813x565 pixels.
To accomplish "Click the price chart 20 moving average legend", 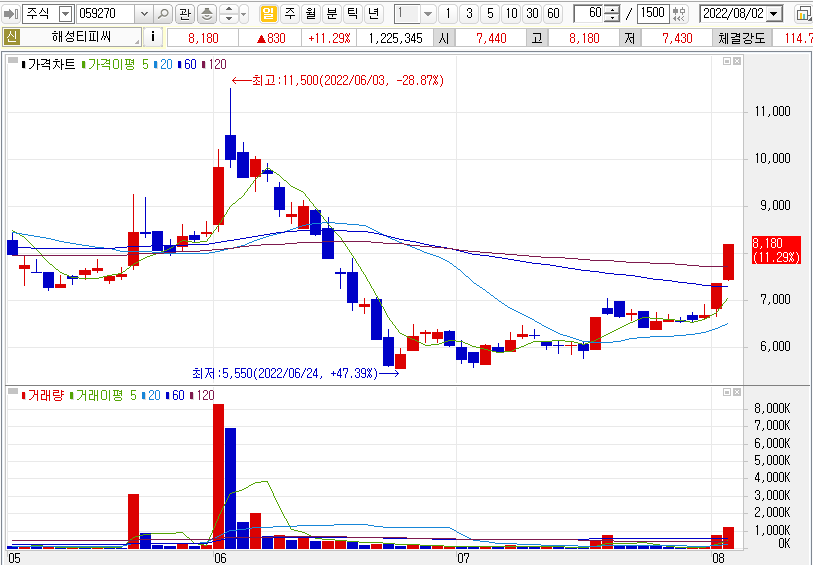I will 163,64.
